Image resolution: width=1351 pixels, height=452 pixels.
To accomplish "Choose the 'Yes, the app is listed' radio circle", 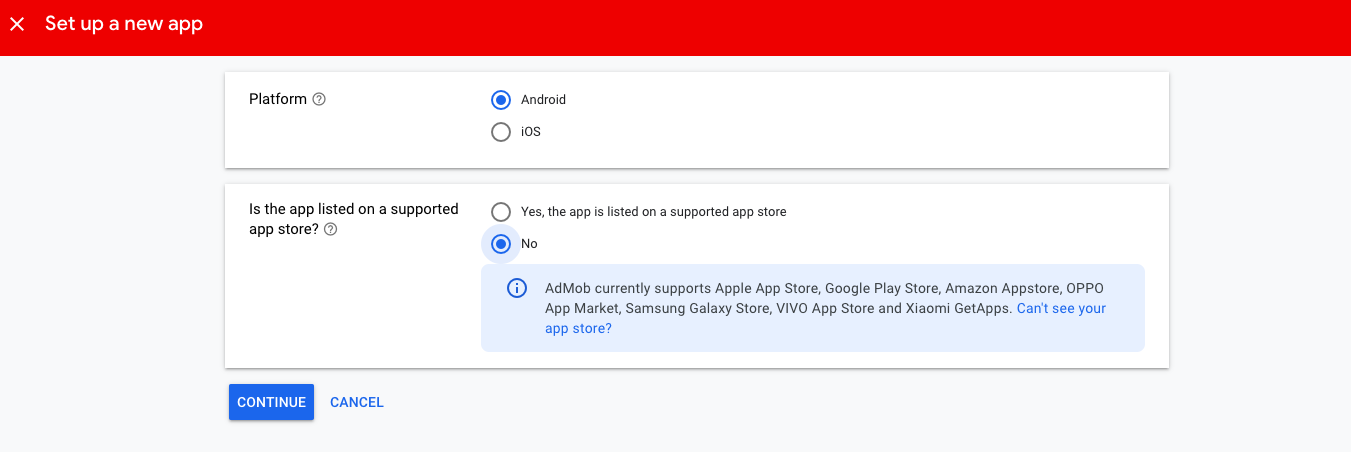I will tap(501, 212).
